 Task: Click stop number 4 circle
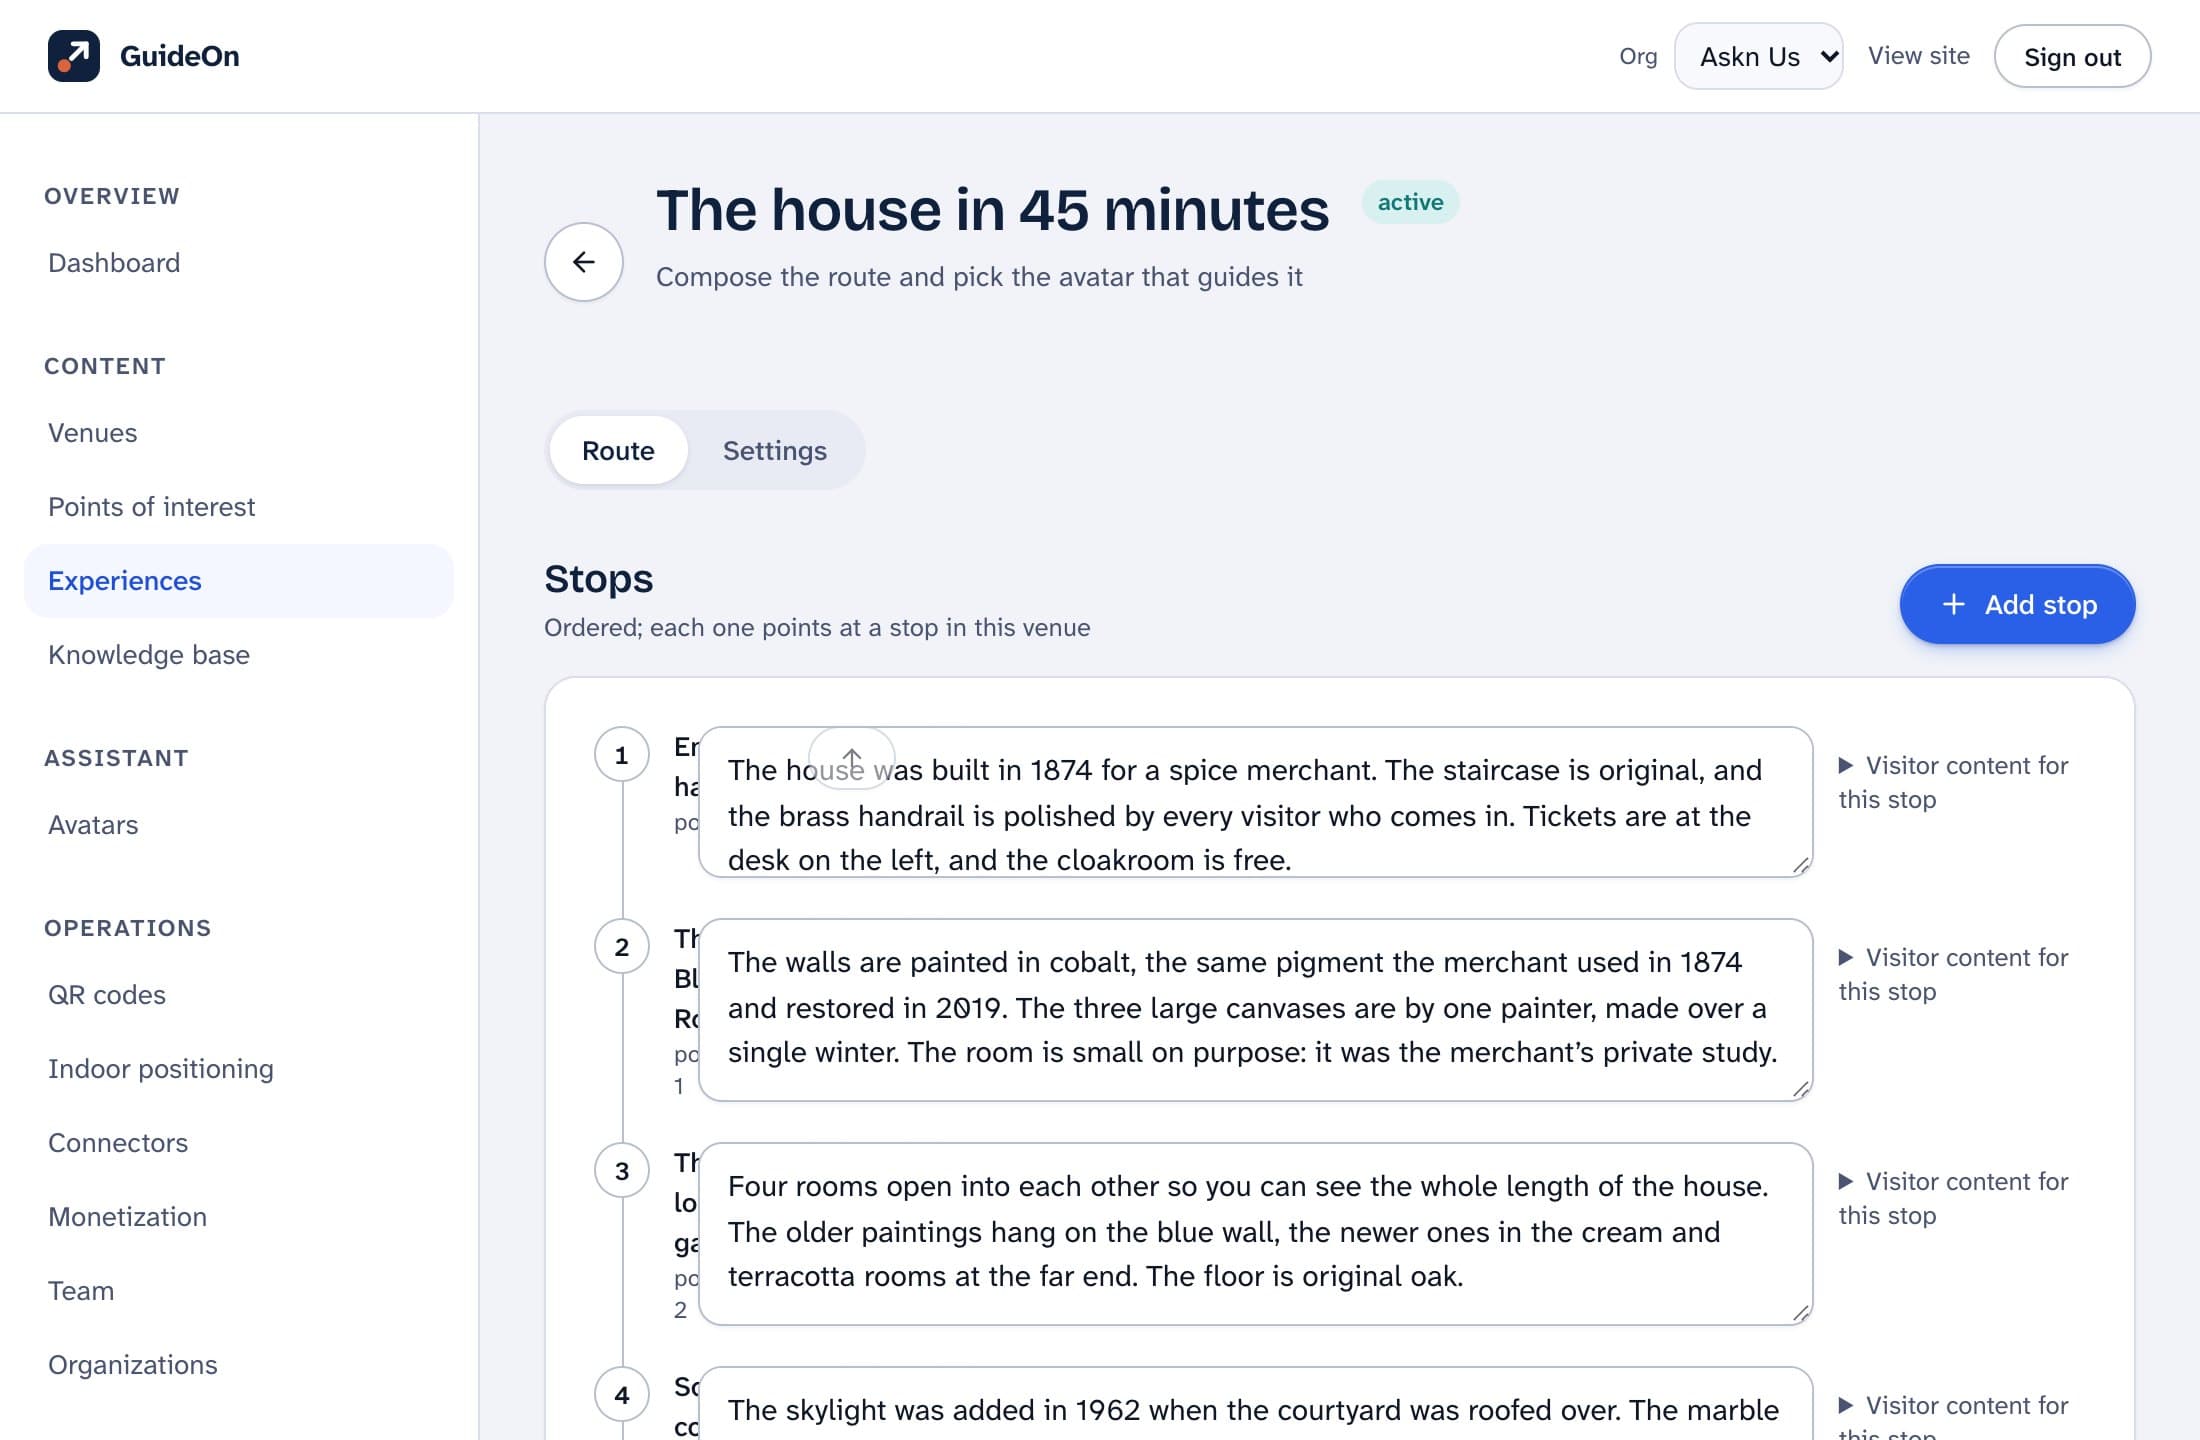(622, 1395)
